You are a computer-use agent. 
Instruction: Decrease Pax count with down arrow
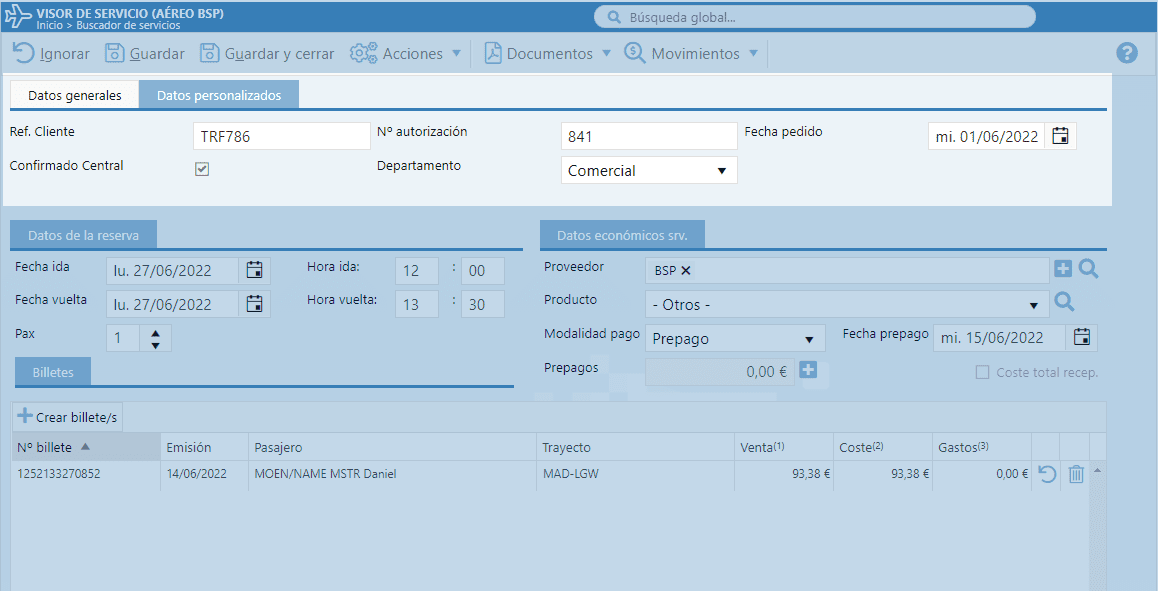pos(155,344)
